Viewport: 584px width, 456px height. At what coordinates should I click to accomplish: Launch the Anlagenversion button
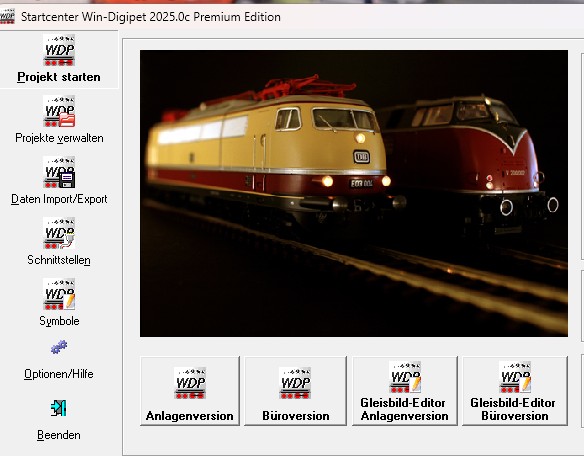click(x=190, y=391)
